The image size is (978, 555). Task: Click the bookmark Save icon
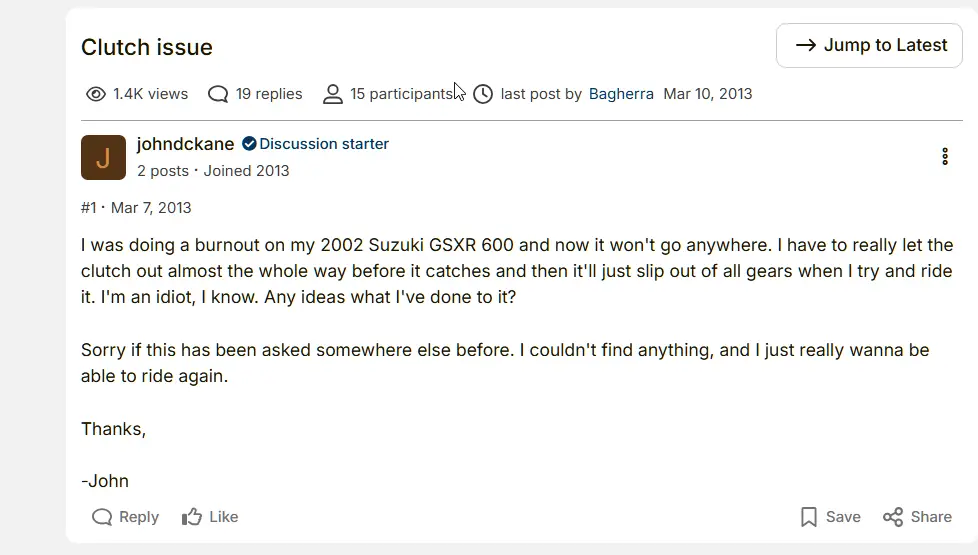[809, 517]
